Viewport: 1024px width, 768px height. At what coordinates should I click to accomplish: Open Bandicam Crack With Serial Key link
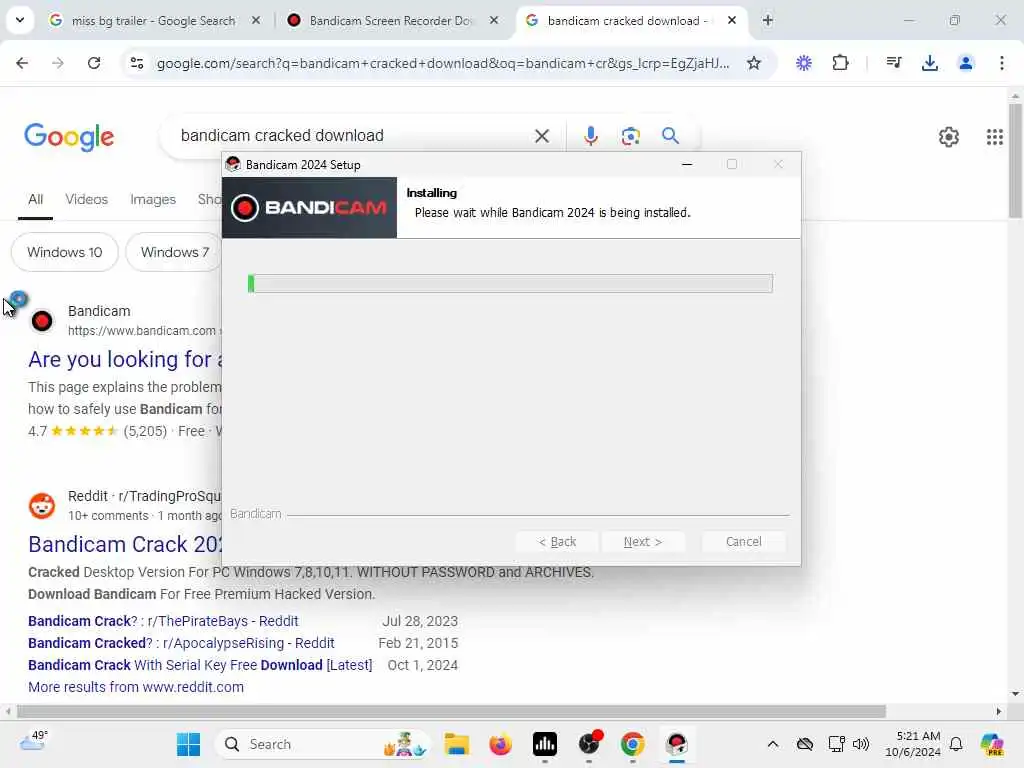pos(200,665)
